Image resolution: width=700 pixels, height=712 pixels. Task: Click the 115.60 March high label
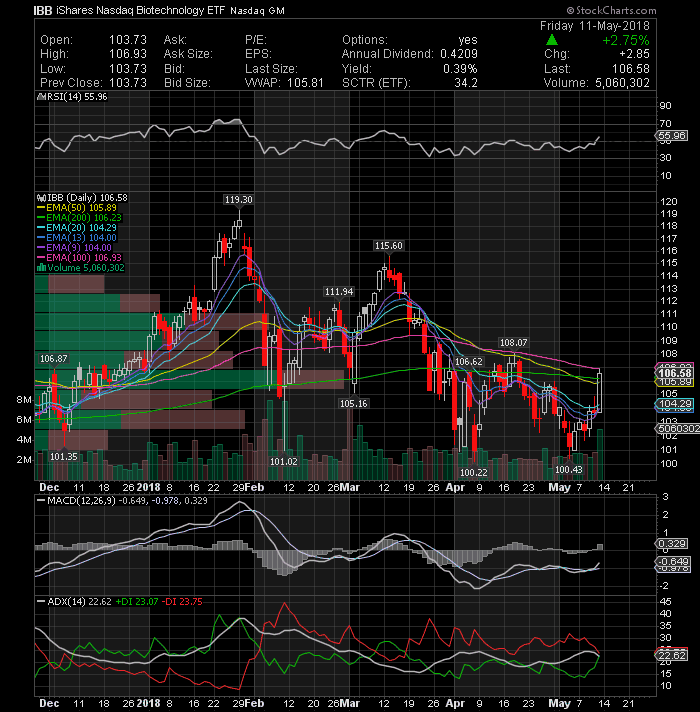click(x=389, y=246)
